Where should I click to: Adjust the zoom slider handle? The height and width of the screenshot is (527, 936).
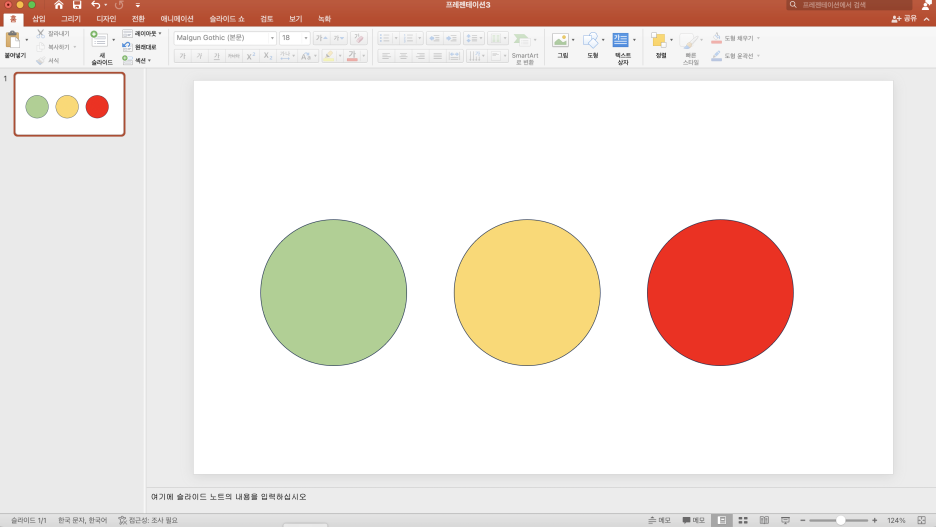pyautogui.click(x=840, y=520)
